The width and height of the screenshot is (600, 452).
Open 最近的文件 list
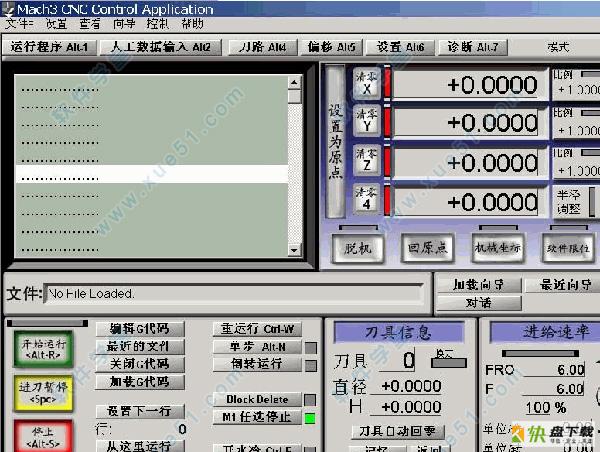pos(140,346)
